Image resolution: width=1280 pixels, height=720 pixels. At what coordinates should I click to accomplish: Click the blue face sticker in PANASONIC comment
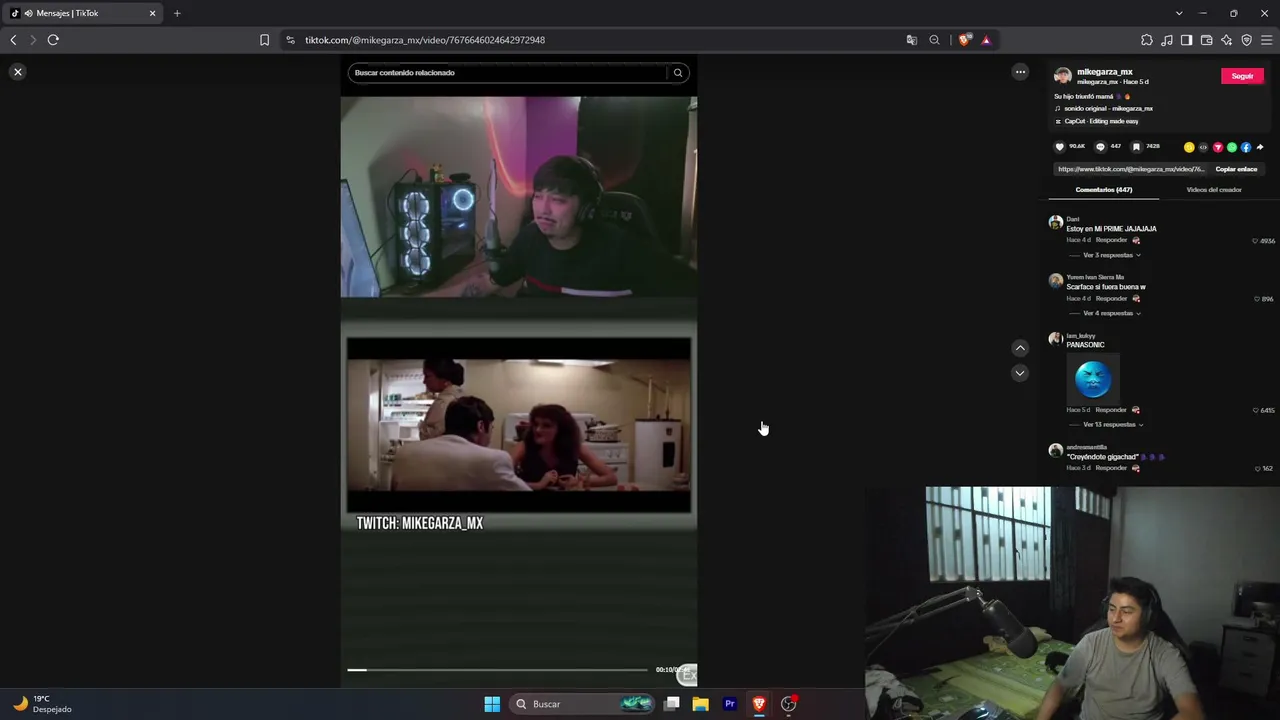pyautogui.click(x=1093, y=379)
